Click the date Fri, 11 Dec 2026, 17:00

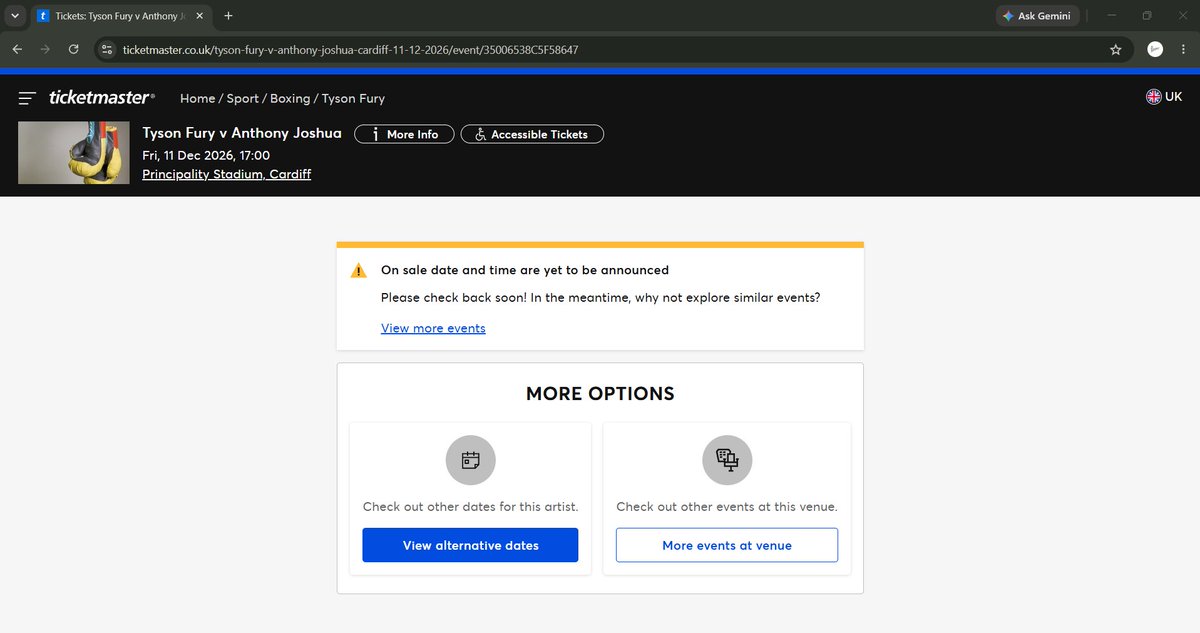coord(206,155)
